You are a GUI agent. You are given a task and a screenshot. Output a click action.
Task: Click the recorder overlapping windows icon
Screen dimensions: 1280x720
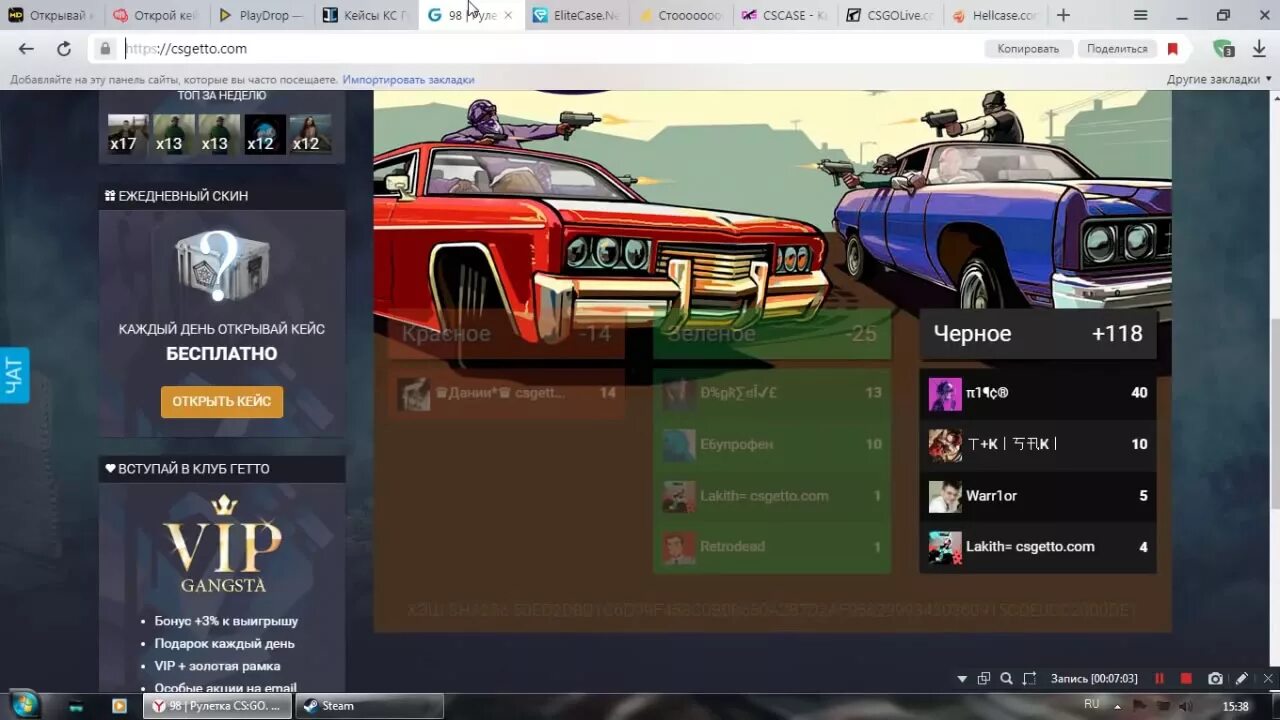(x=984, y=678)
